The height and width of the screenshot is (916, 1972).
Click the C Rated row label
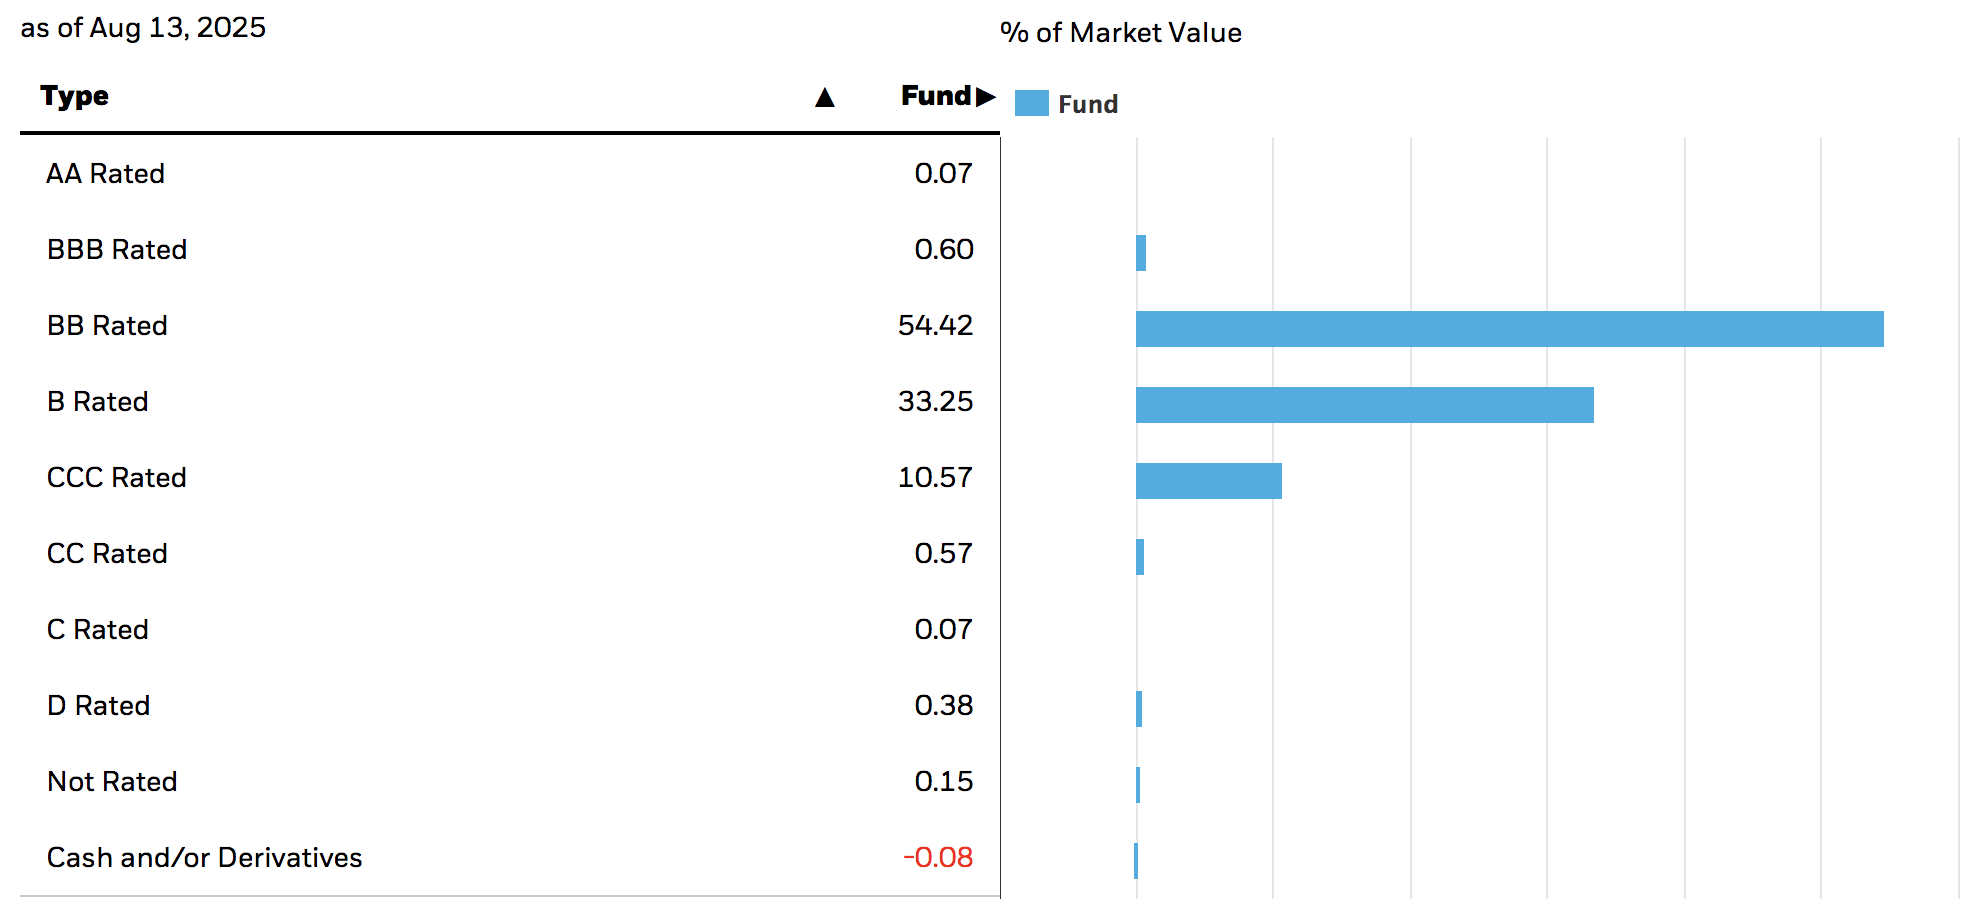coord(98,630)
